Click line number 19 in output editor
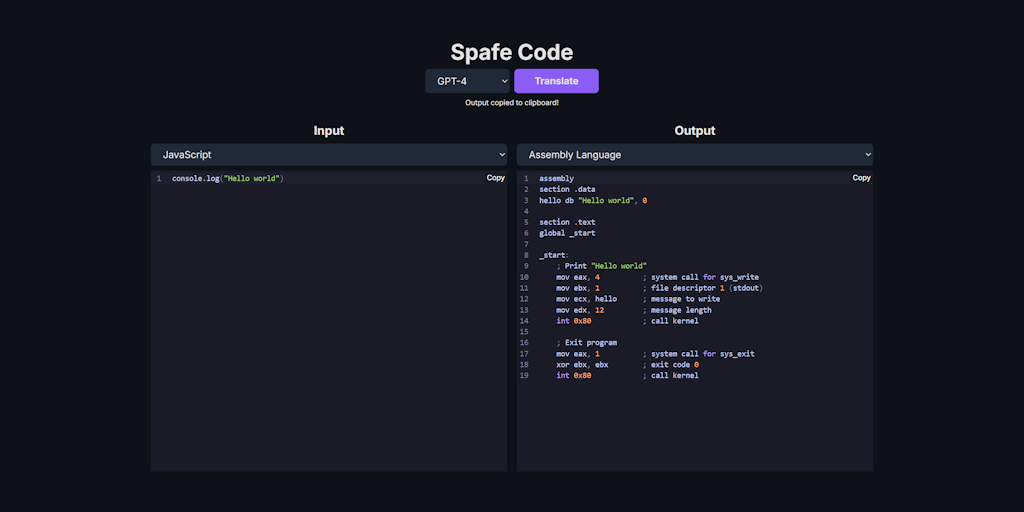Screen dimensions: 1024x512 [x=524, y=376]
